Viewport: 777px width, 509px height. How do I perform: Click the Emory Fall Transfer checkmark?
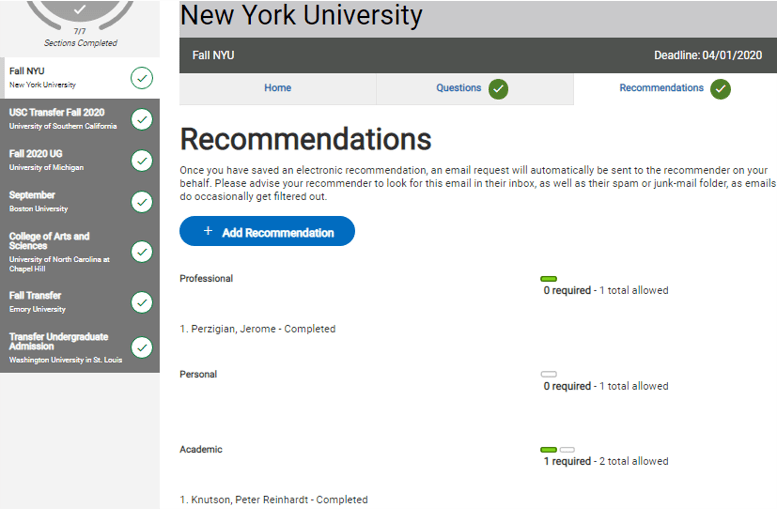142,302
